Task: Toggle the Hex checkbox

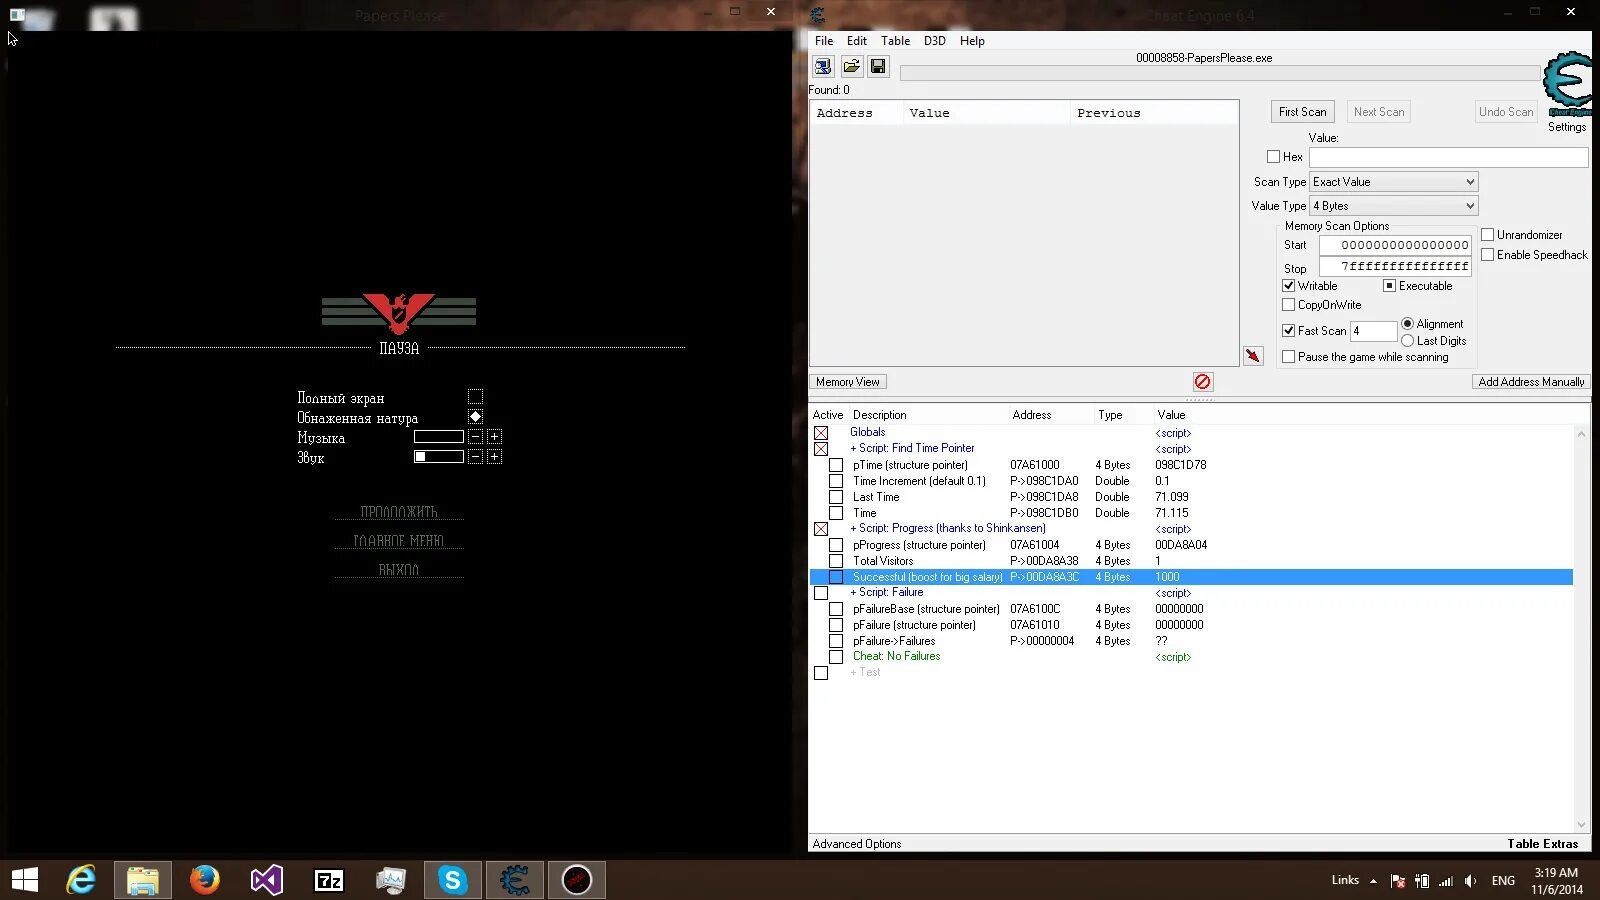Action: (x=1273, y=157)
